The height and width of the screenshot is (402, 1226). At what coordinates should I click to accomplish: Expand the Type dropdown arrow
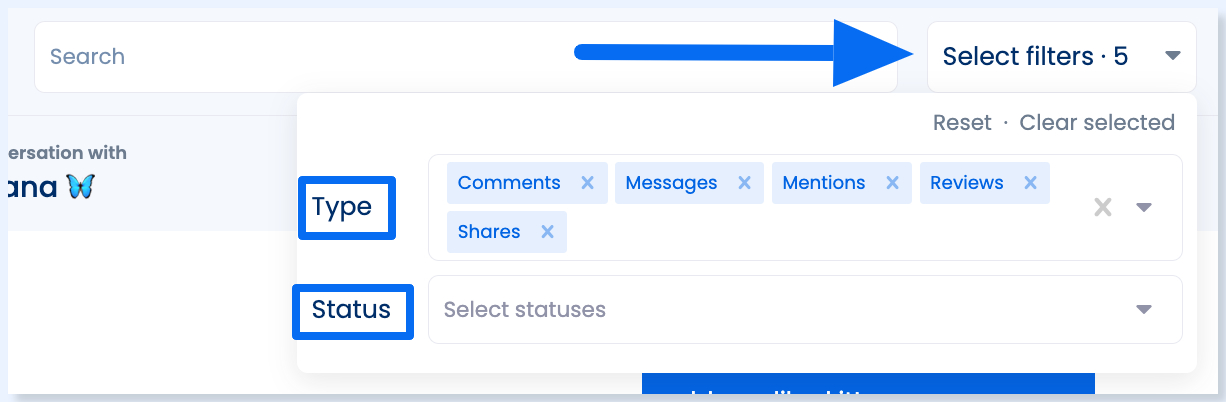pos(1145,207)
